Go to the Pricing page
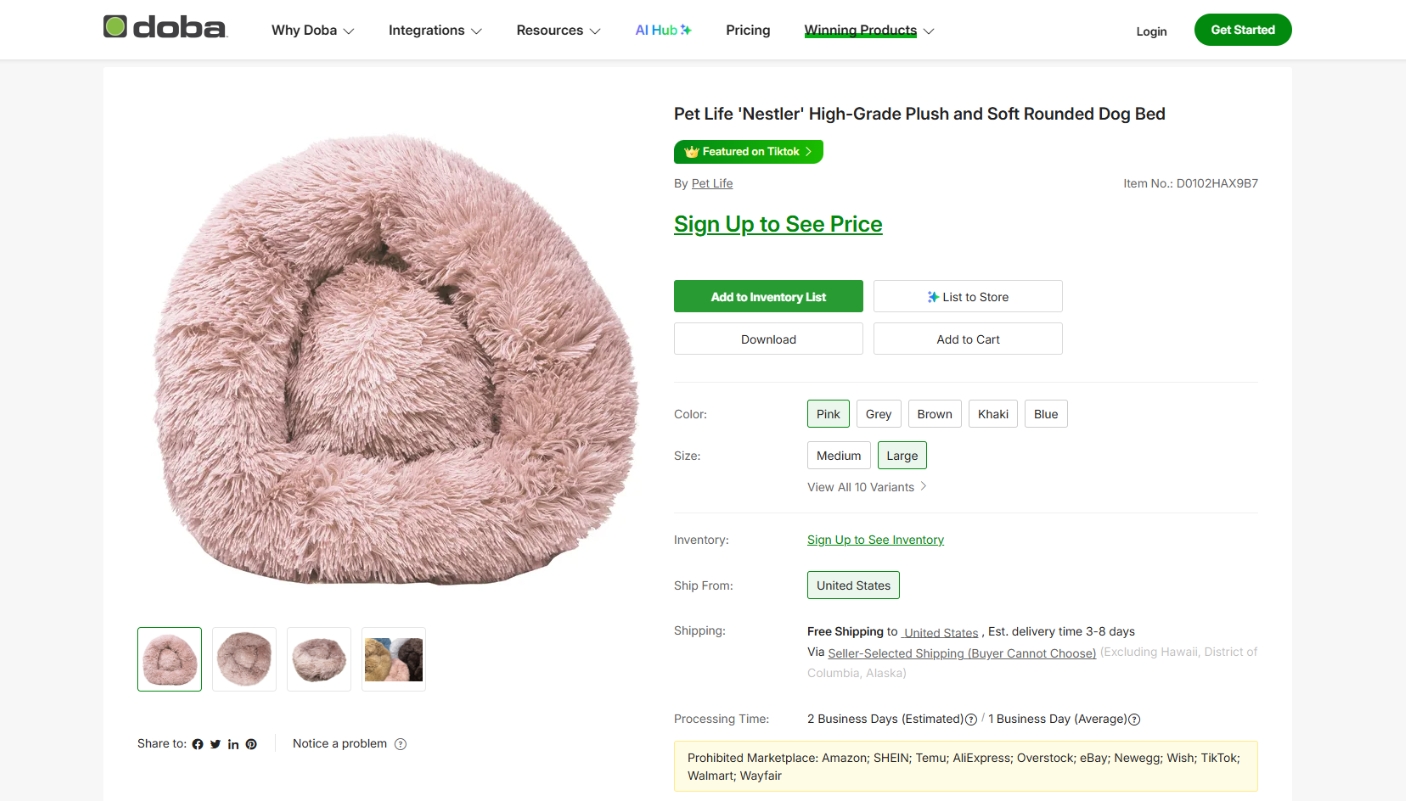The width and height of the screenshot is (1406, 801). (747, 30)
